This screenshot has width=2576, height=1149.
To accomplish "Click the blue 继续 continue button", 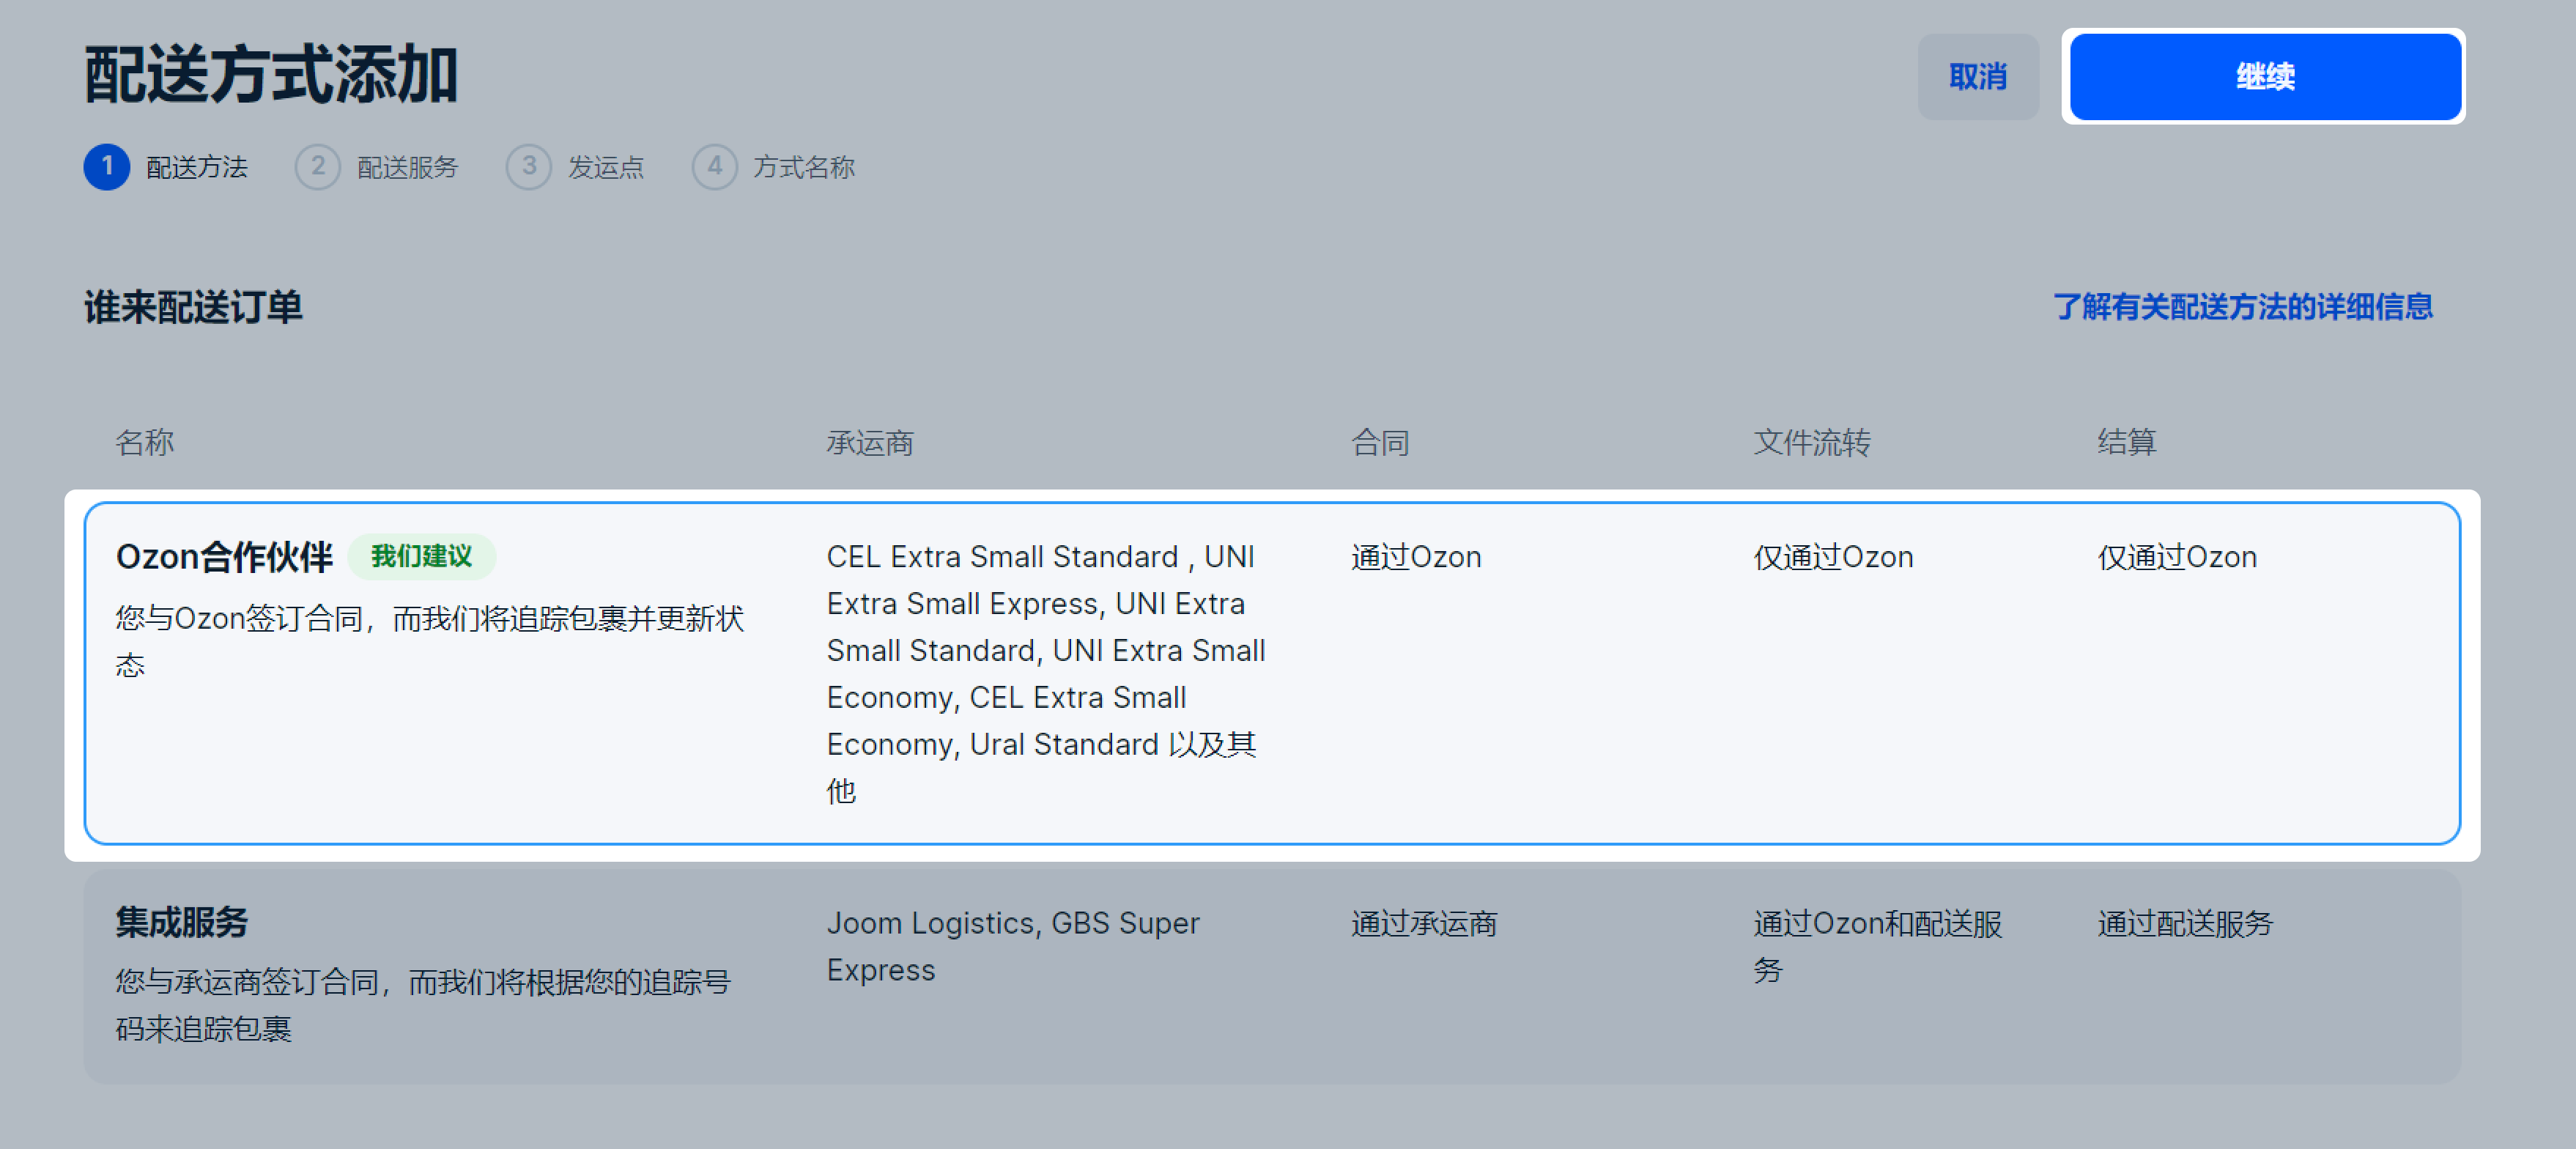I will tap(2264, 77).
